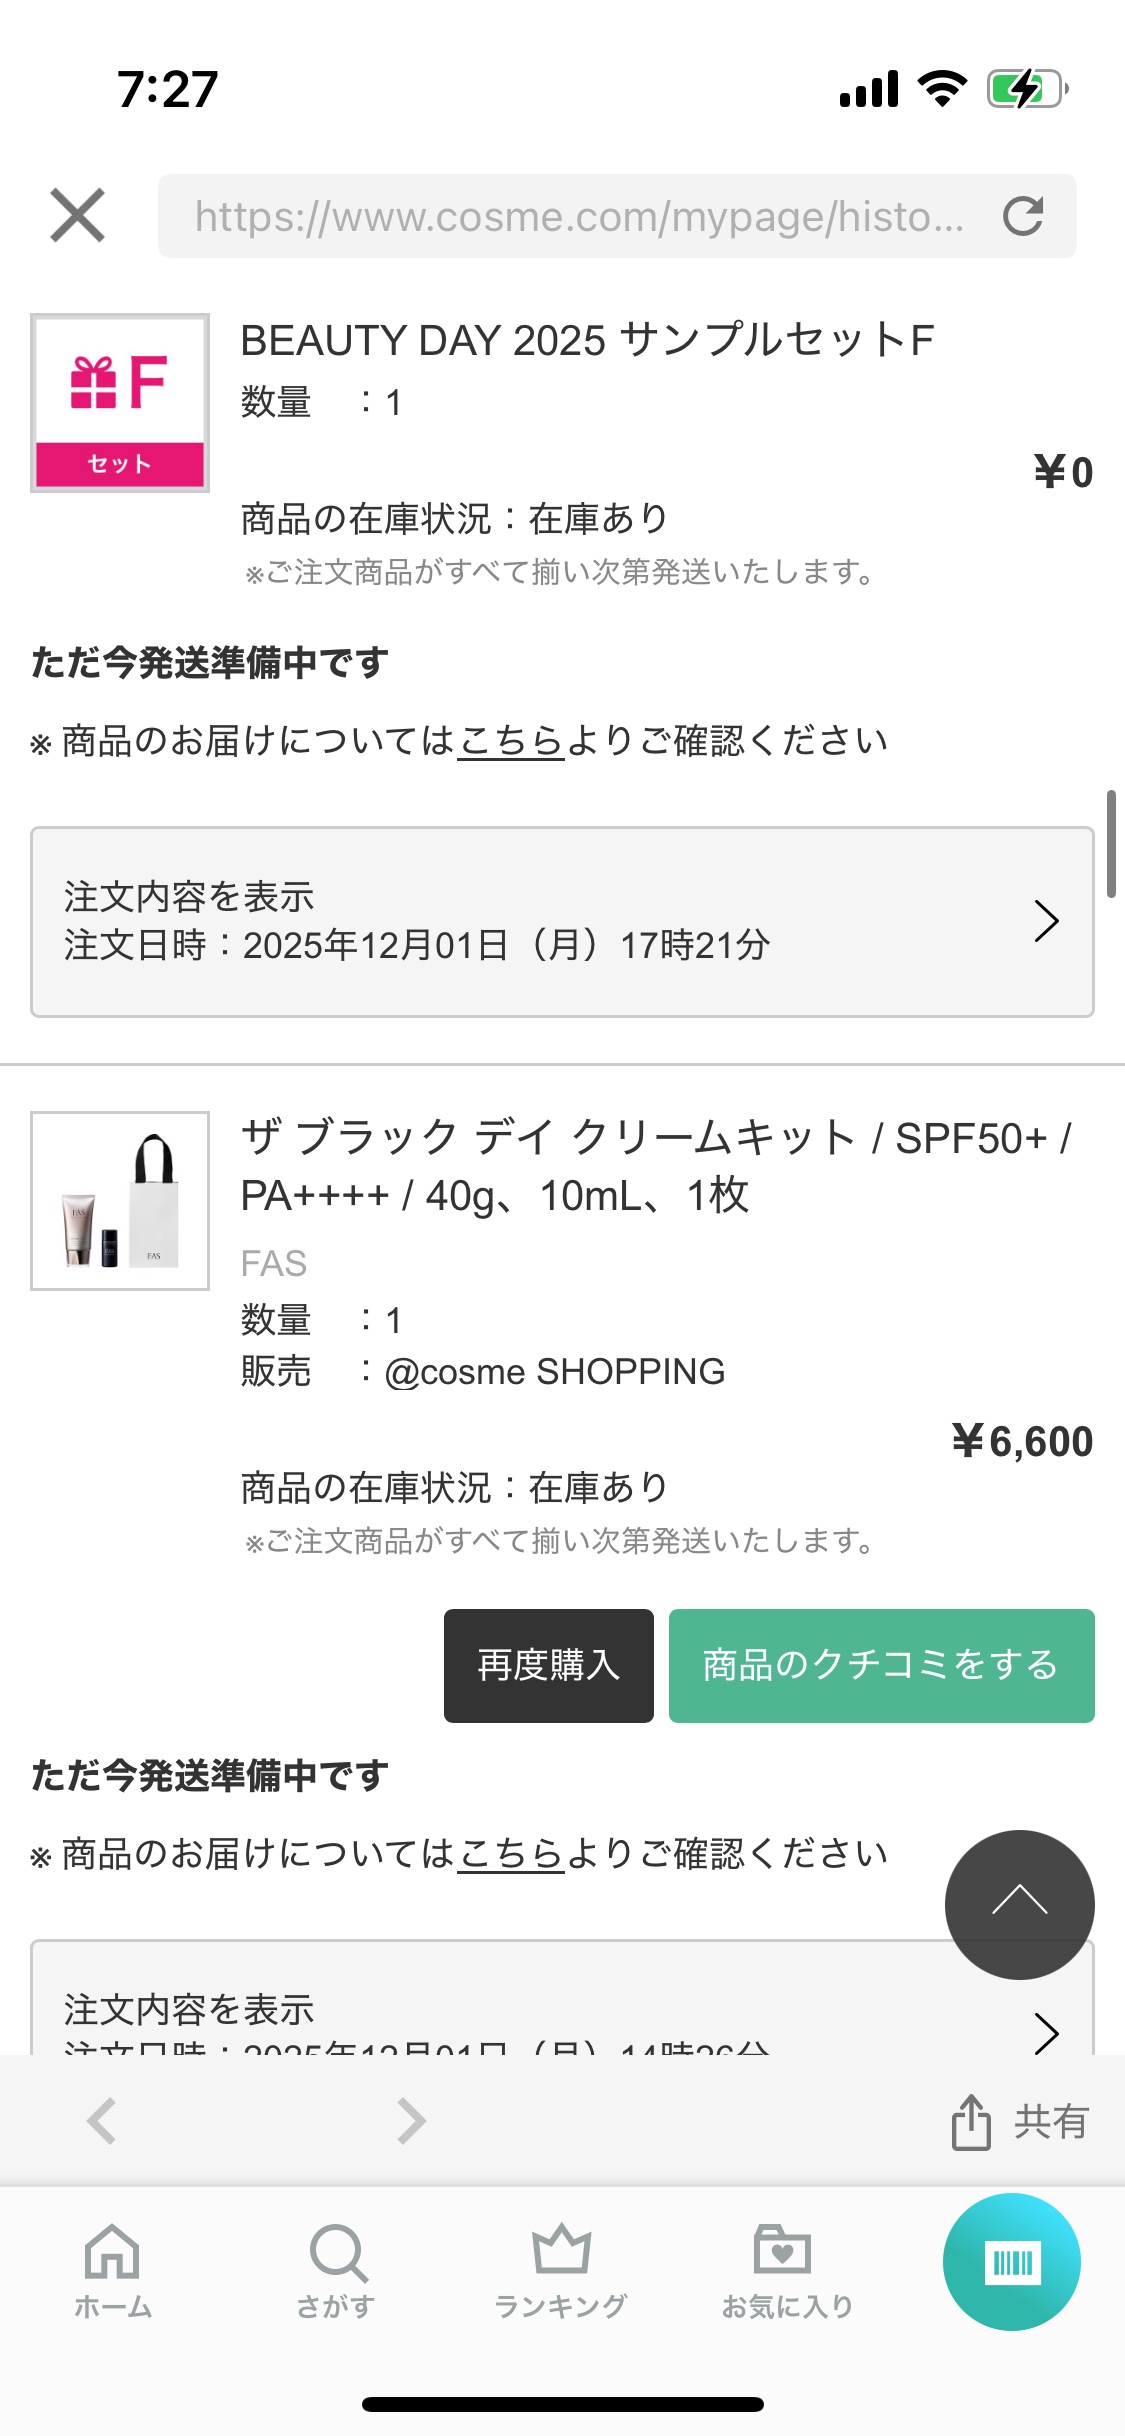Tap chevron on the 17時21分 order box
This screenshot has height=2436, width=1125.
pyautogui.click(x=1046, y=921)
